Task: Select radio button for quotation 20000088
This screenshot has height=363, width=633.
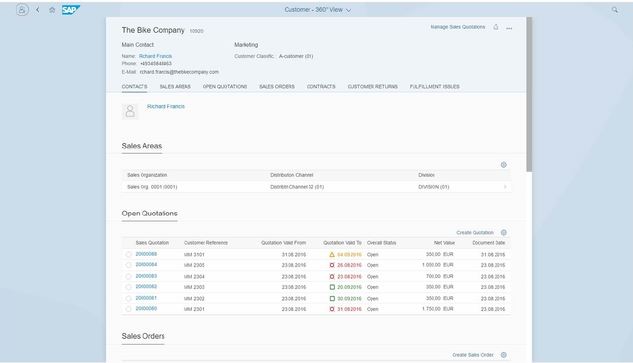Action: 128,254
